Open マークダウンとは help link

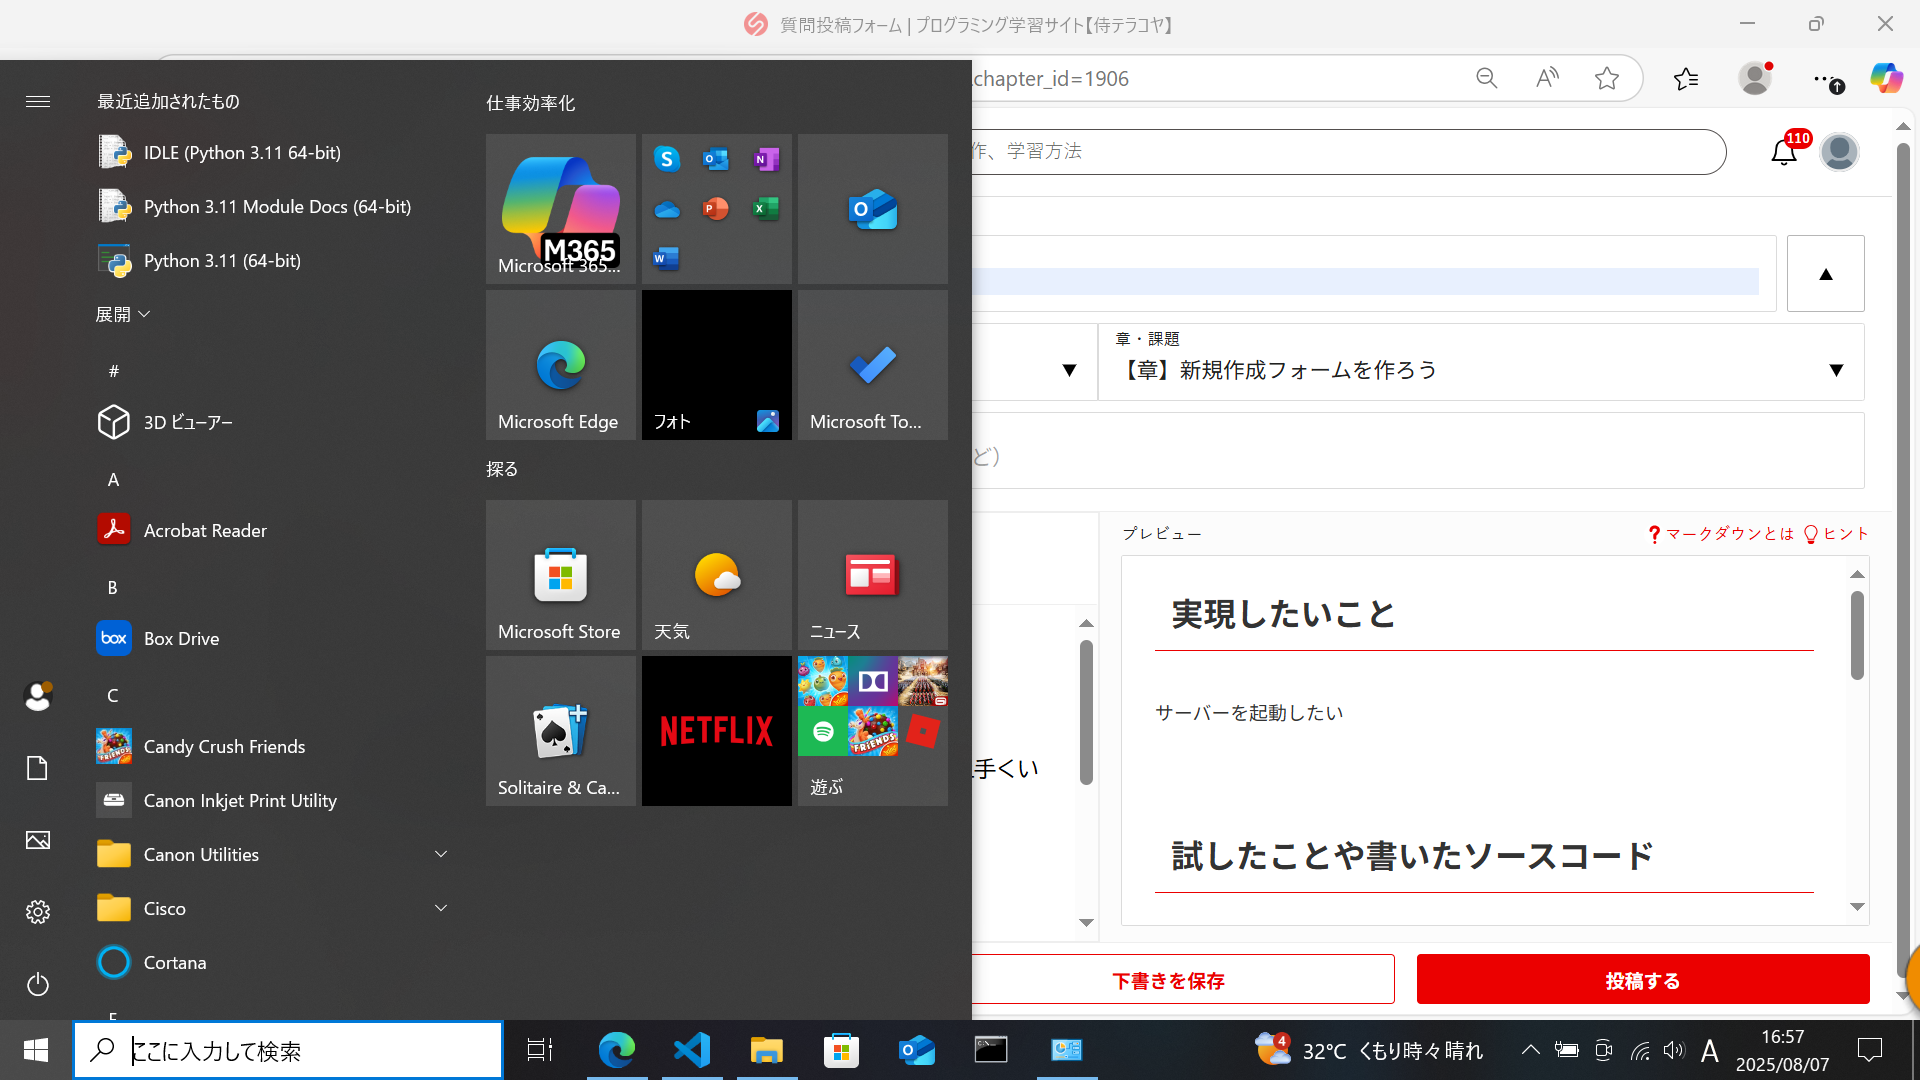pyautogui.click(x=1721, y=534)
